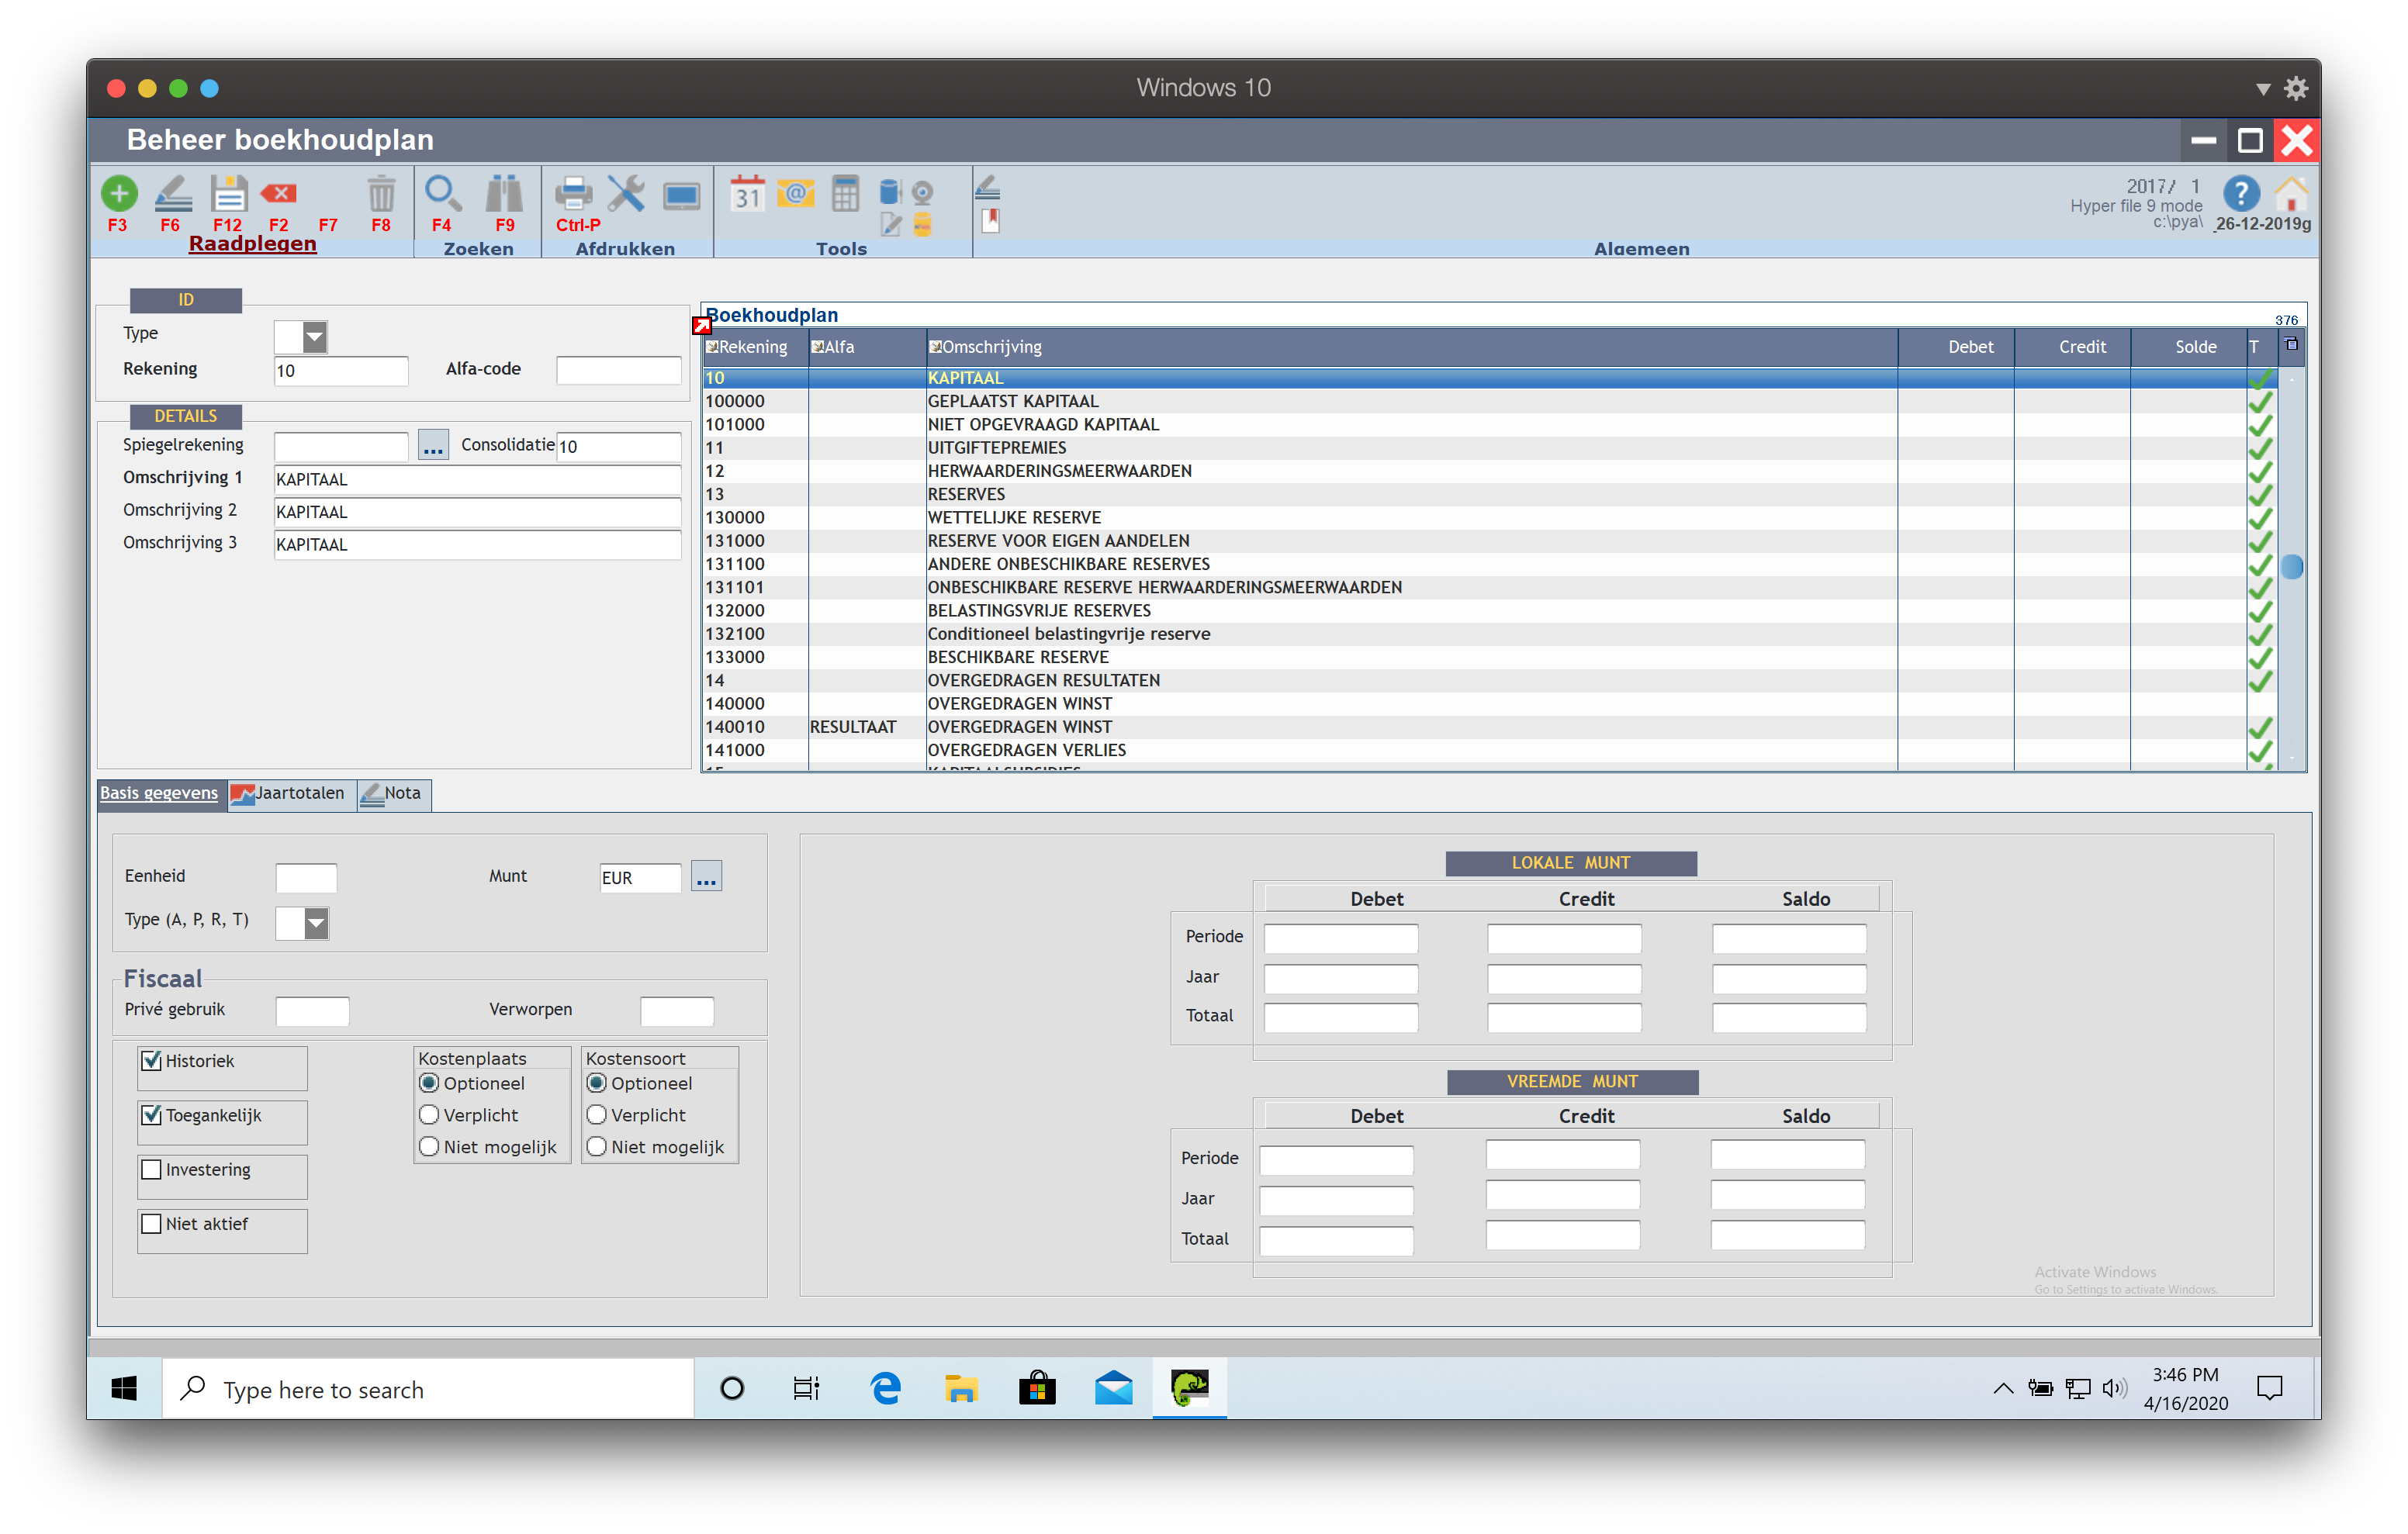
Task: Click the Munt lookup ellipsis button
Action: pos(706,877)
